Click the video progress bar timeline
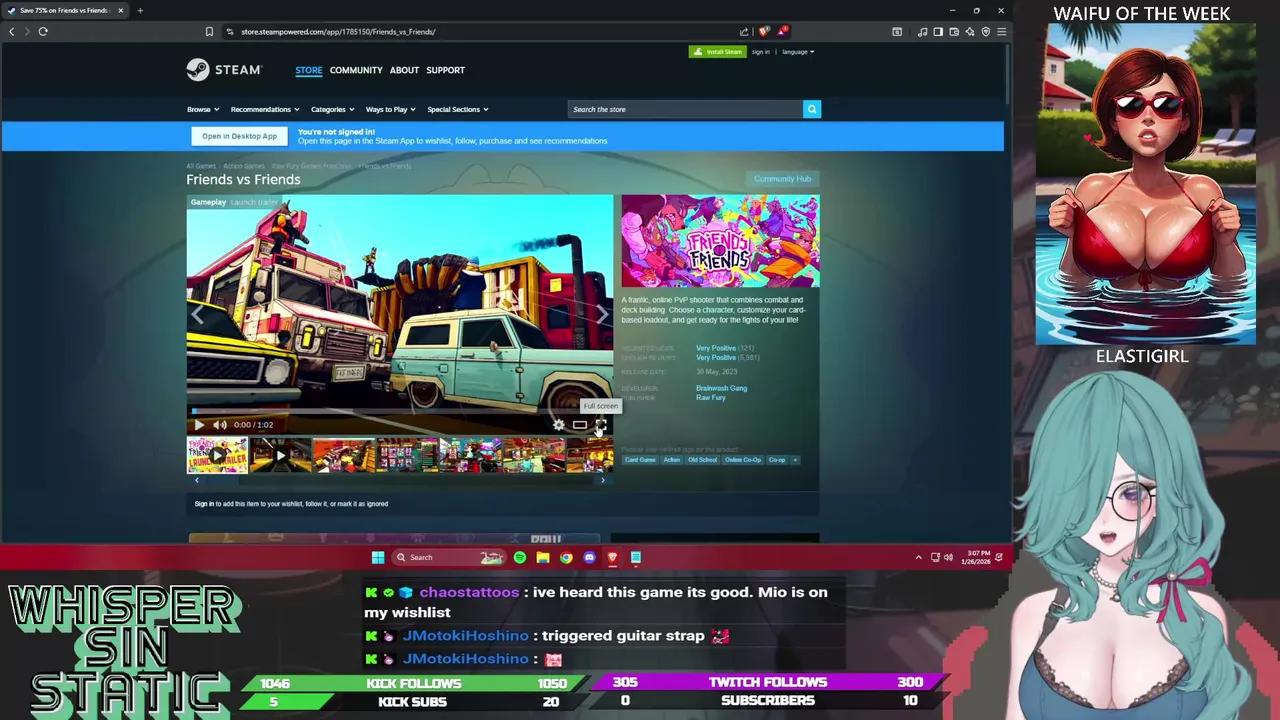The width and height of the screenshot is (1280, 720). (x=400, y=409)
